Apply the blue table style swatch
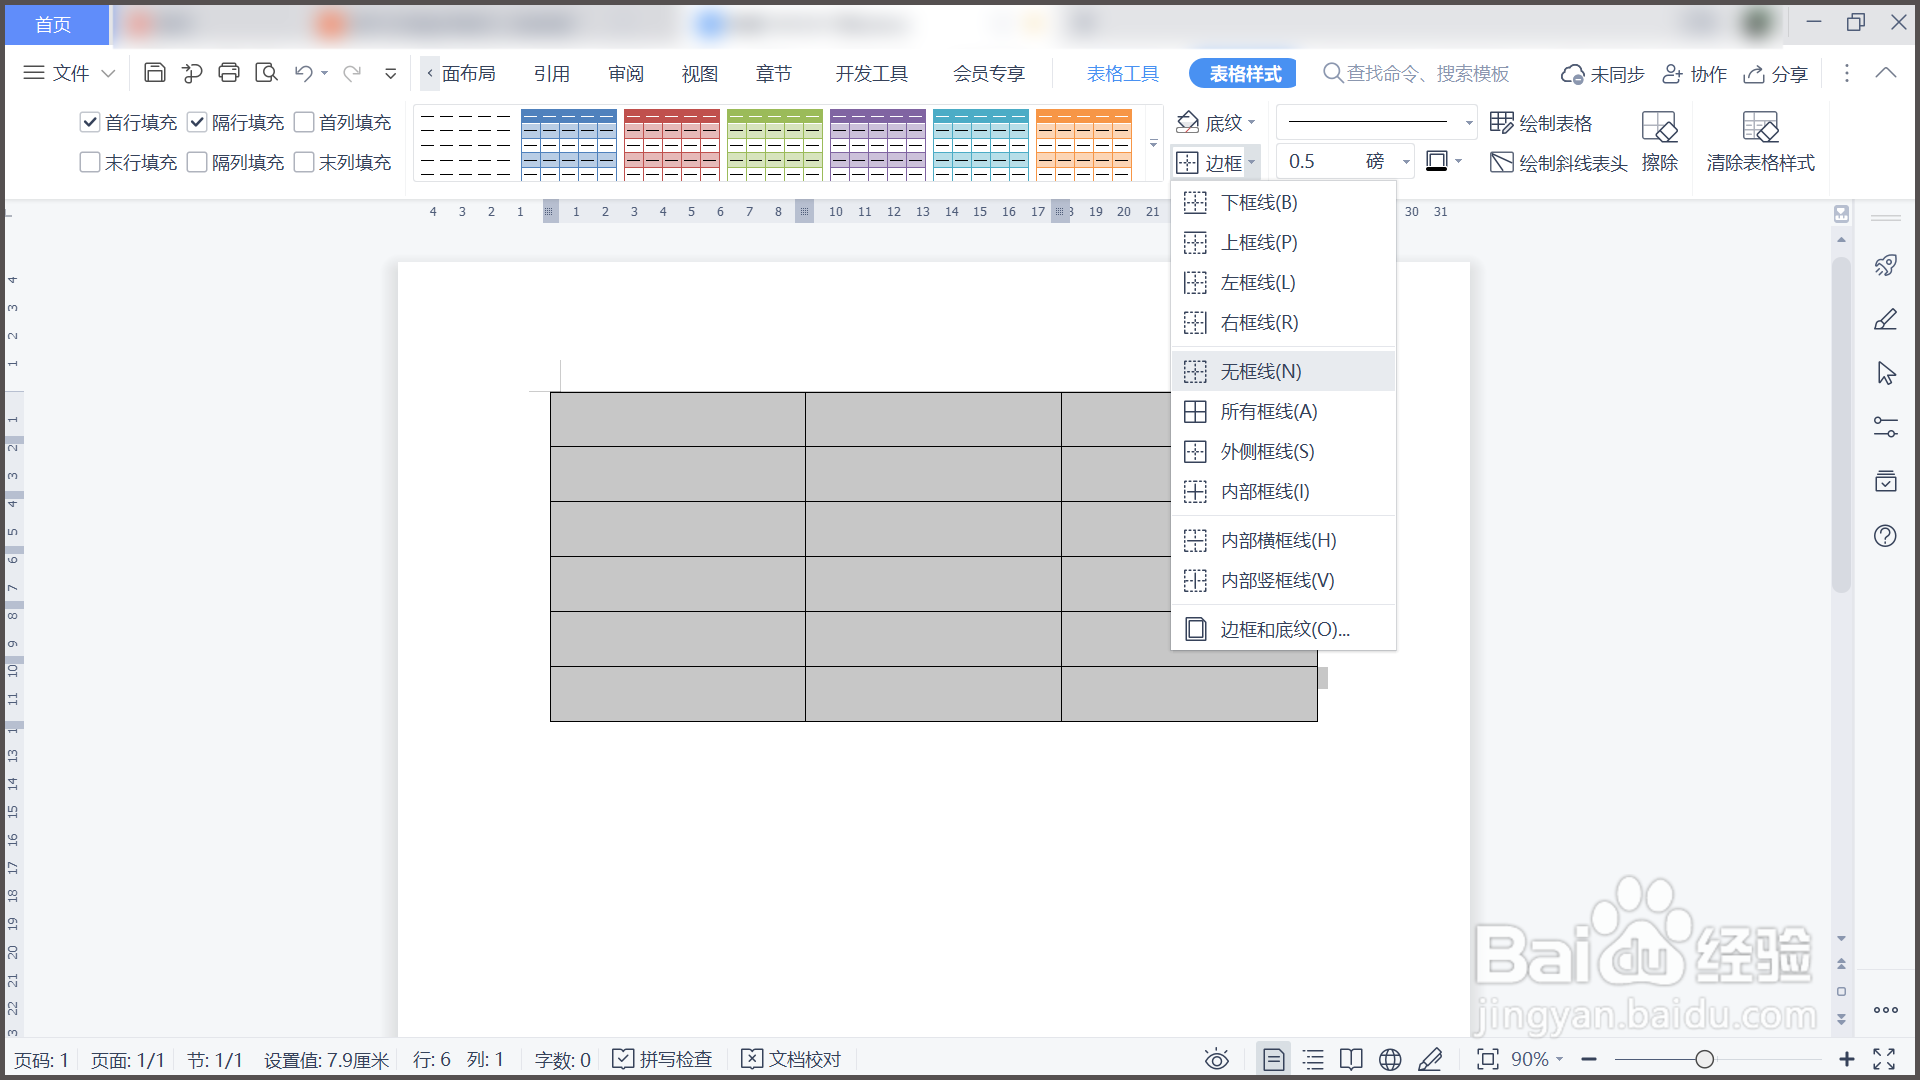Image resolution: width=1920 pixels, height=1080 pixels. (x=568, y=144)
